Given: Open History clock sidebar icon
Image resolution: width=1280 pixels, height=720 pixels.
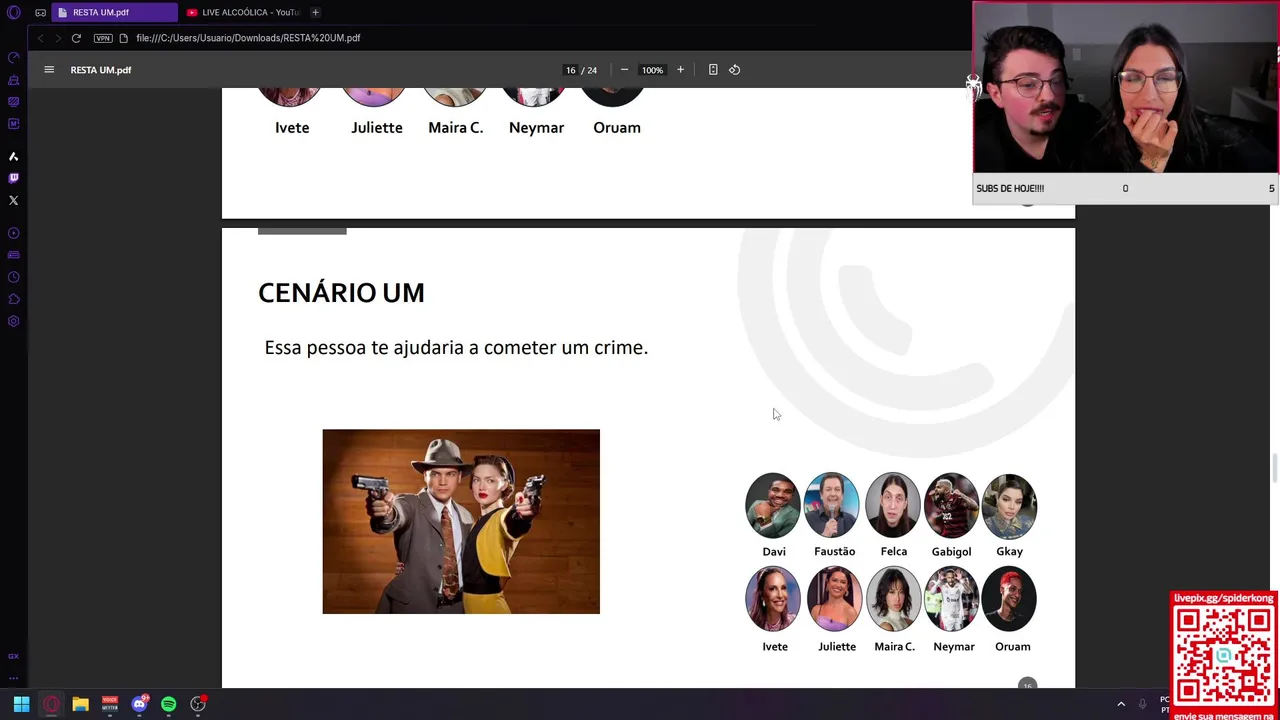Looking at the screenshot, I should pyautogui.click(x=13, y=277).
